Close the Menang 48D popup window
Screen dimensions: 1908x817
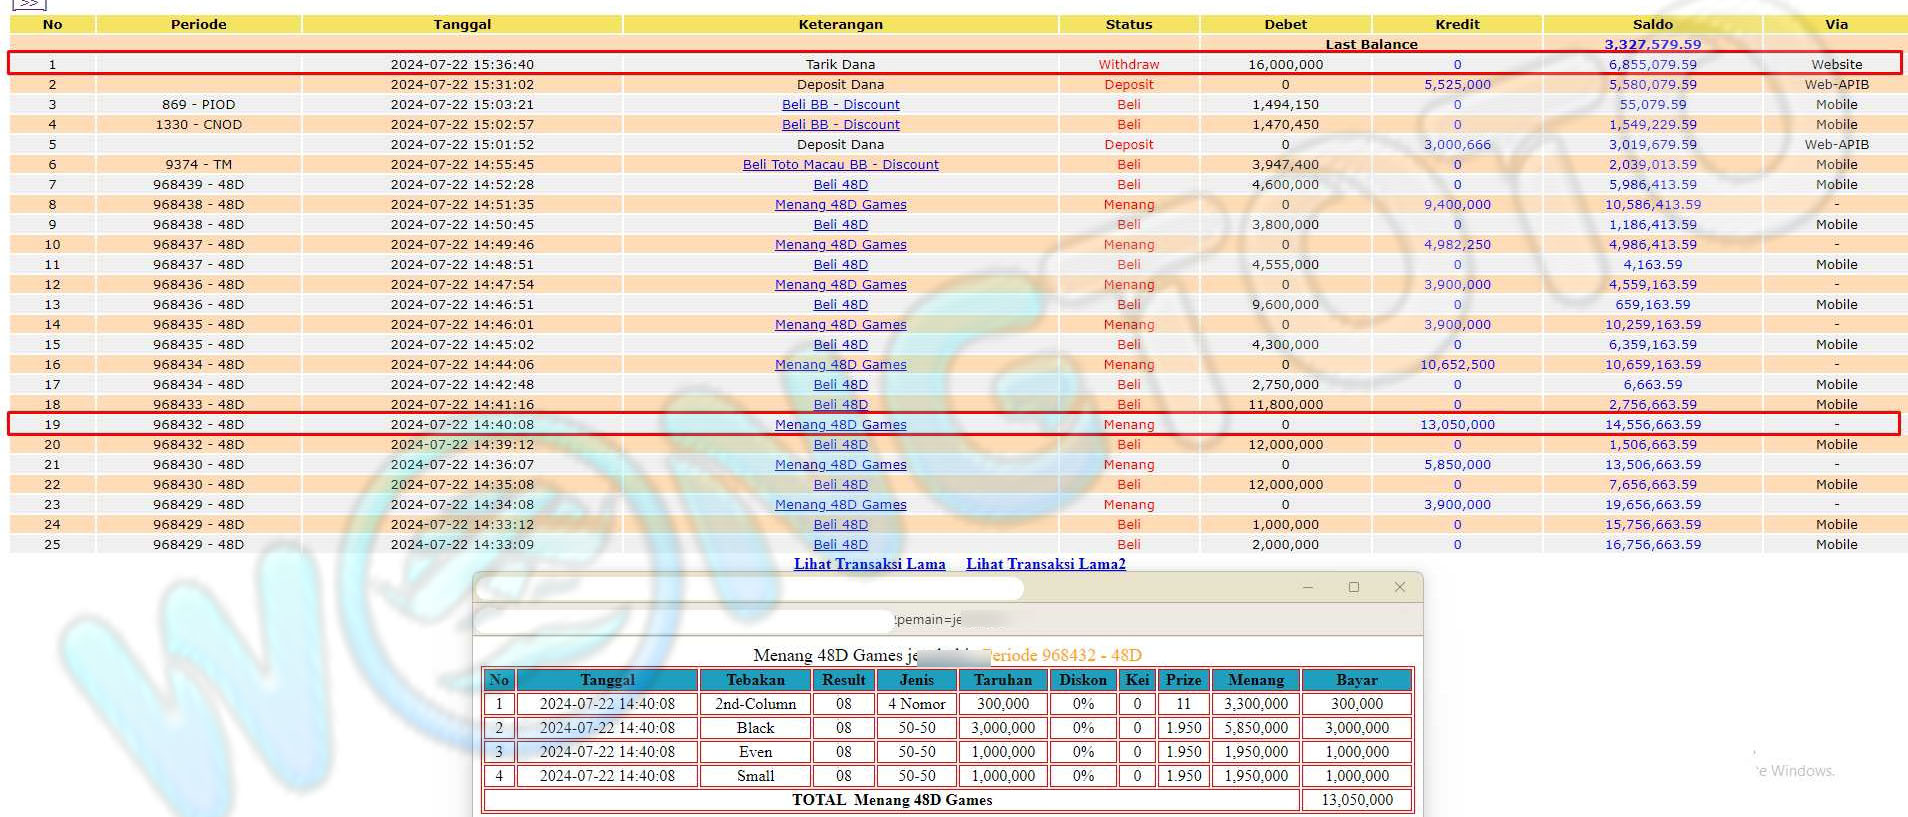click(1400, 587)
